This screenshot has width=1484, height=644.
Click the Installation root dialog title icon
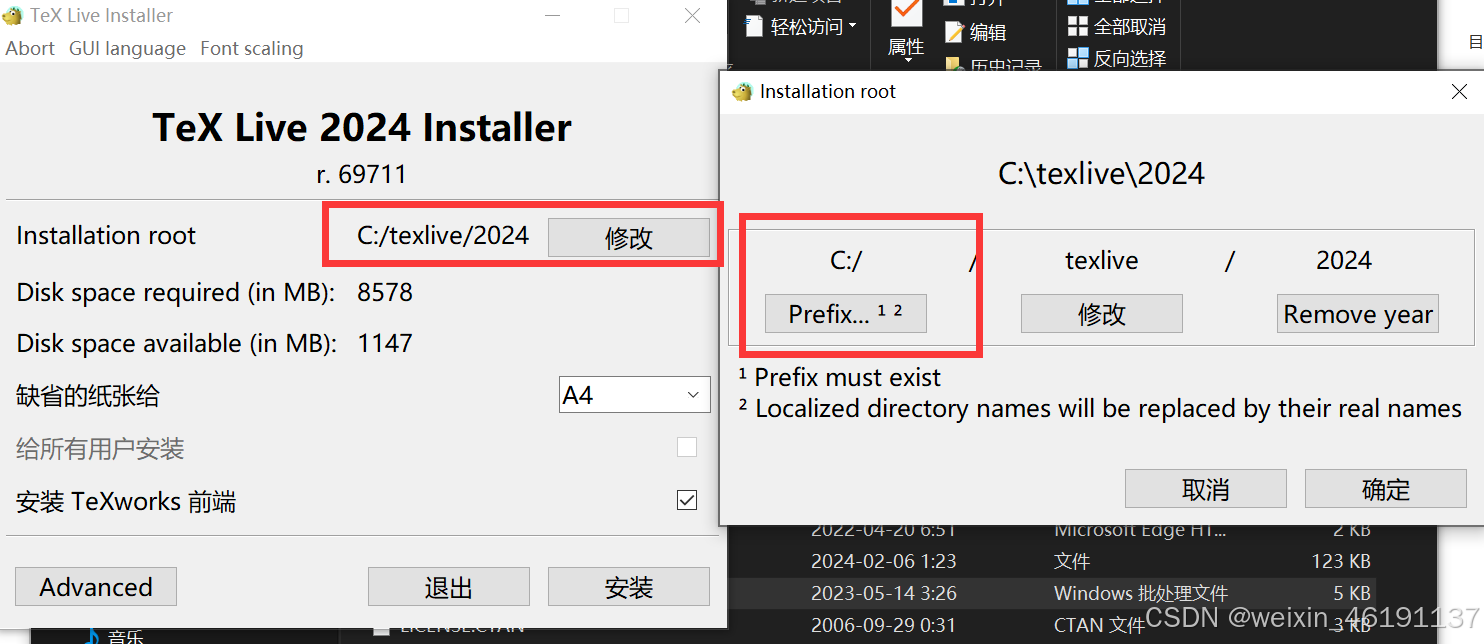coord(741,91)
